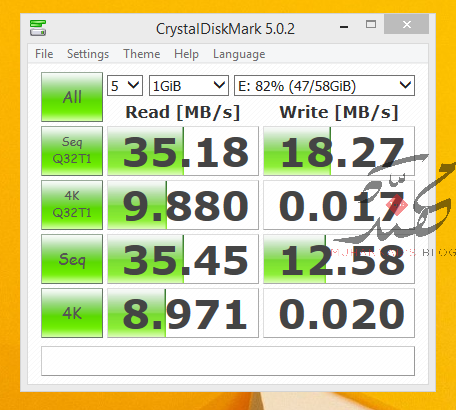456x410 pixels.
Task: Open the drive selector showing E: 82%
Action: (x=324, y=86)
